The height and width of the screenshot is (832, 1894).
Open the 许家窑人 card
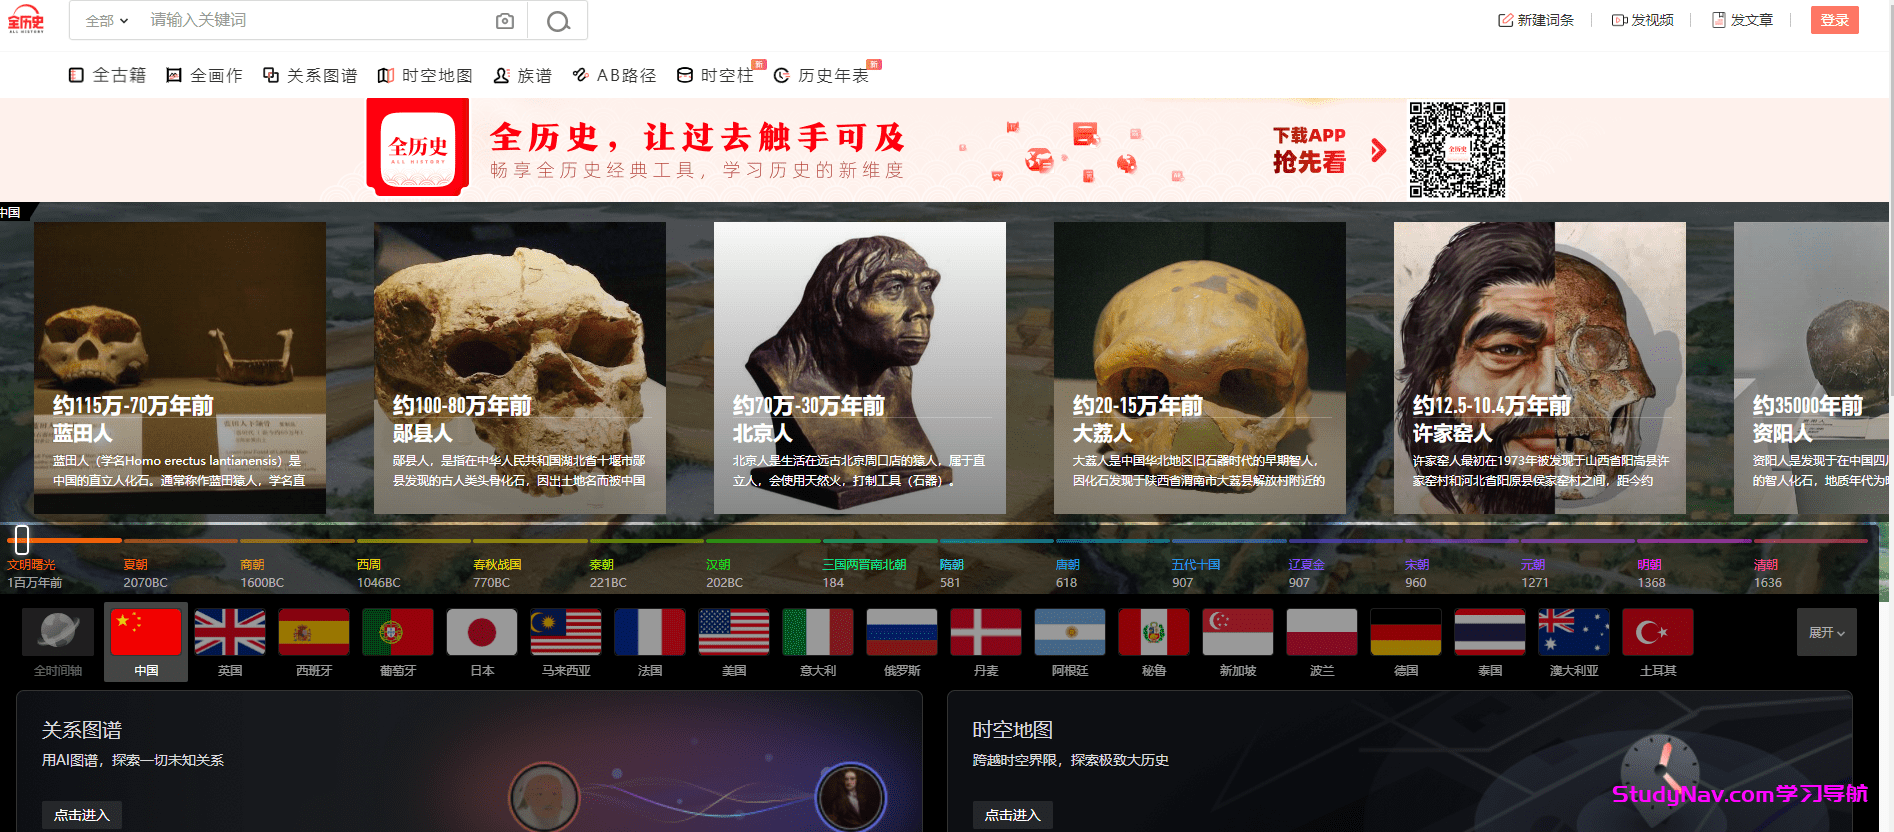(x=1540, y=368)
